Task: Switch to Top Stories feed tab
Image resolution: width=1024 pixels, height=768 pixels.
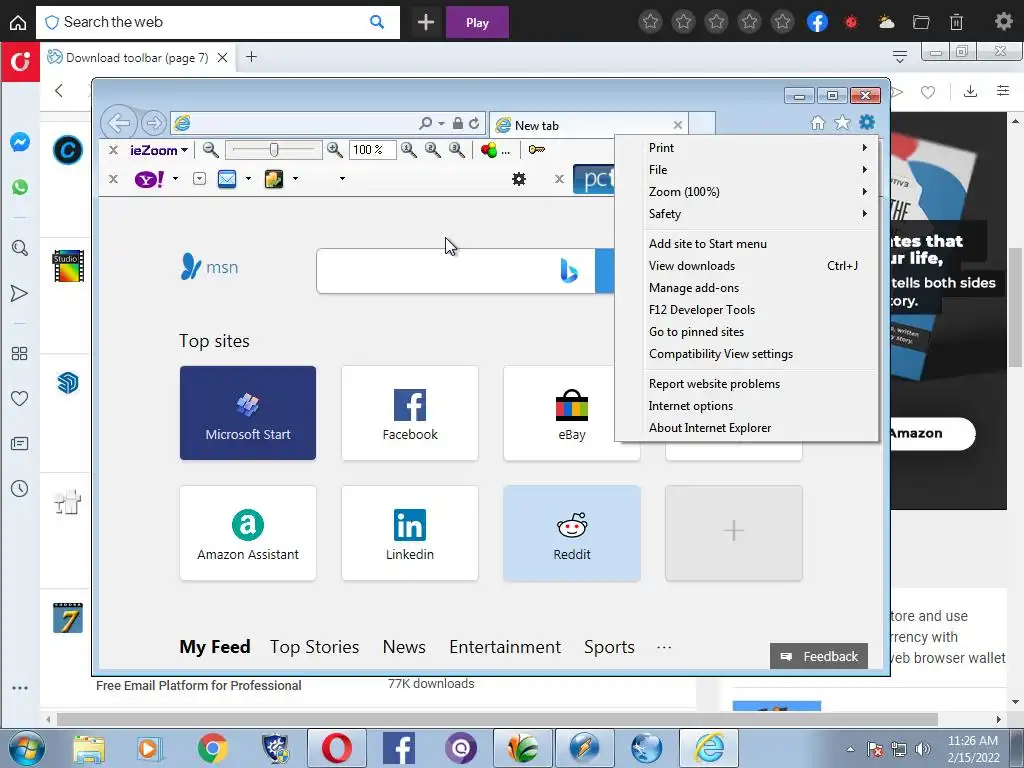Action: click(314, 647)
